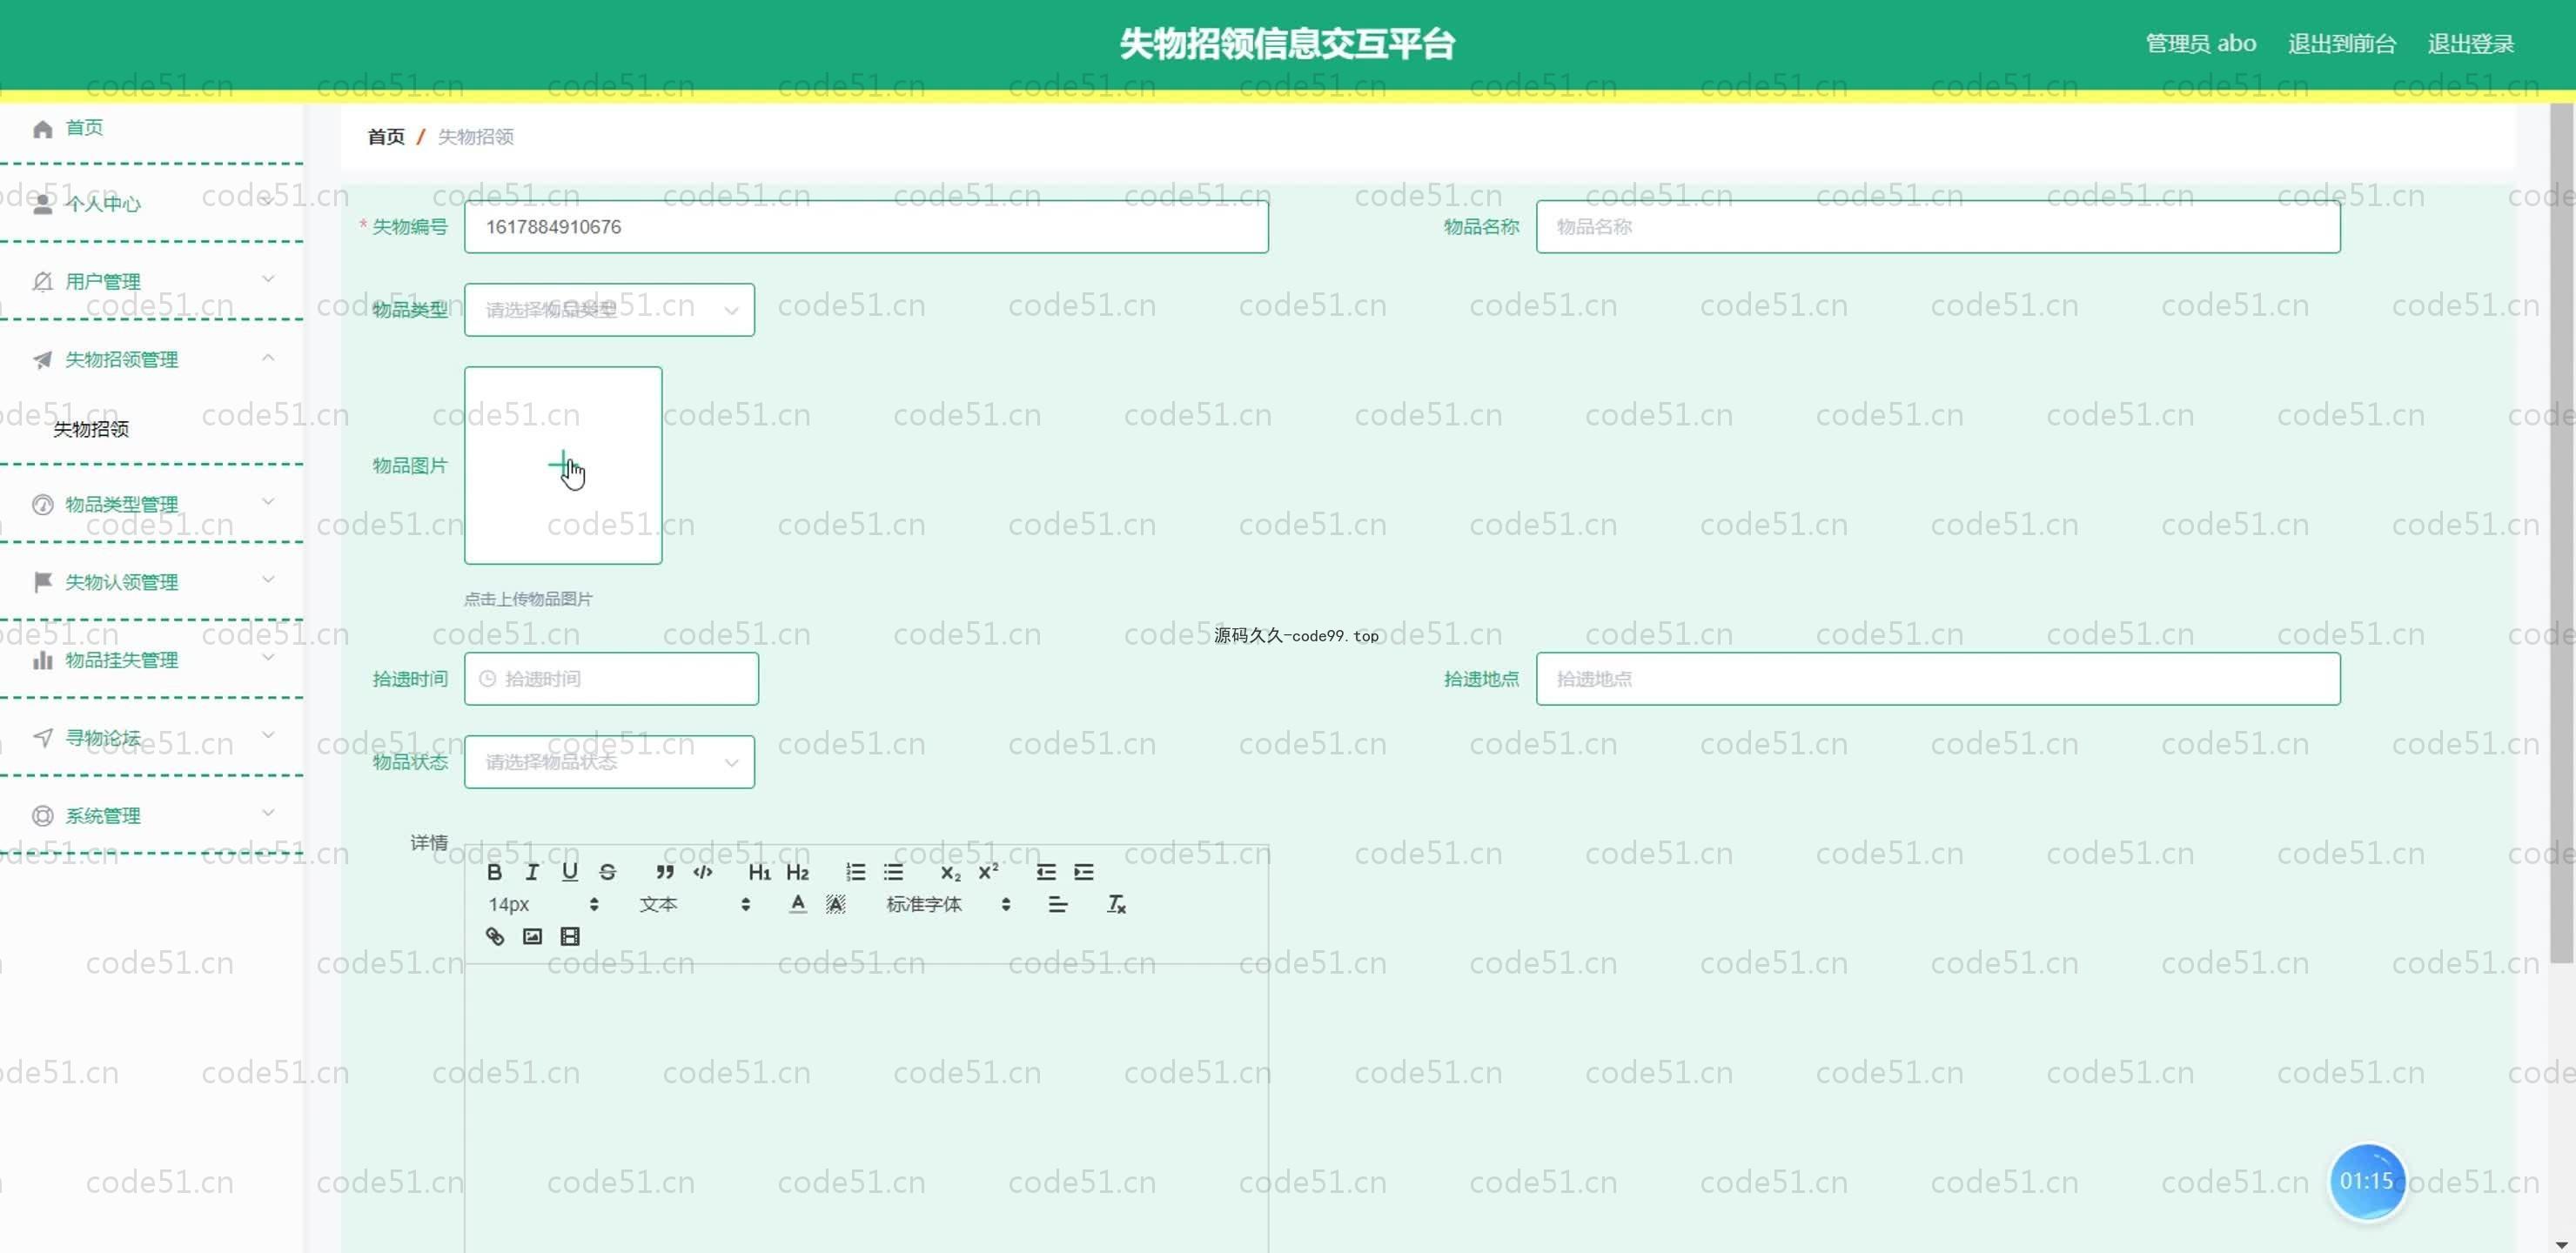Insert image using editor picture icon
Image resolution: width=2576 pixels, height=1253 pixels.
pos(532,936)
